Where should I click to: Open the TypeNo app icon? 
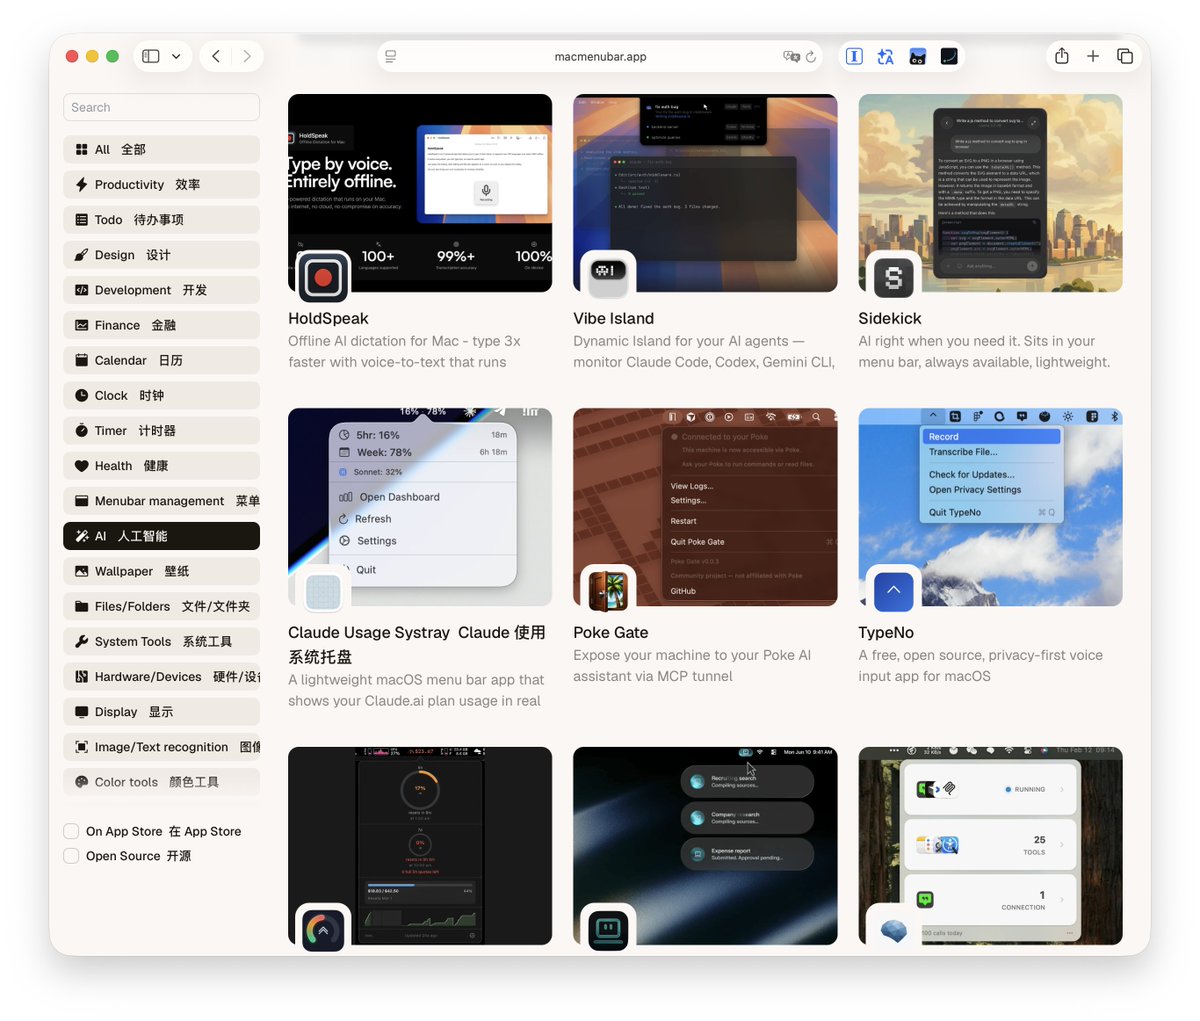[x=893, y=591]
